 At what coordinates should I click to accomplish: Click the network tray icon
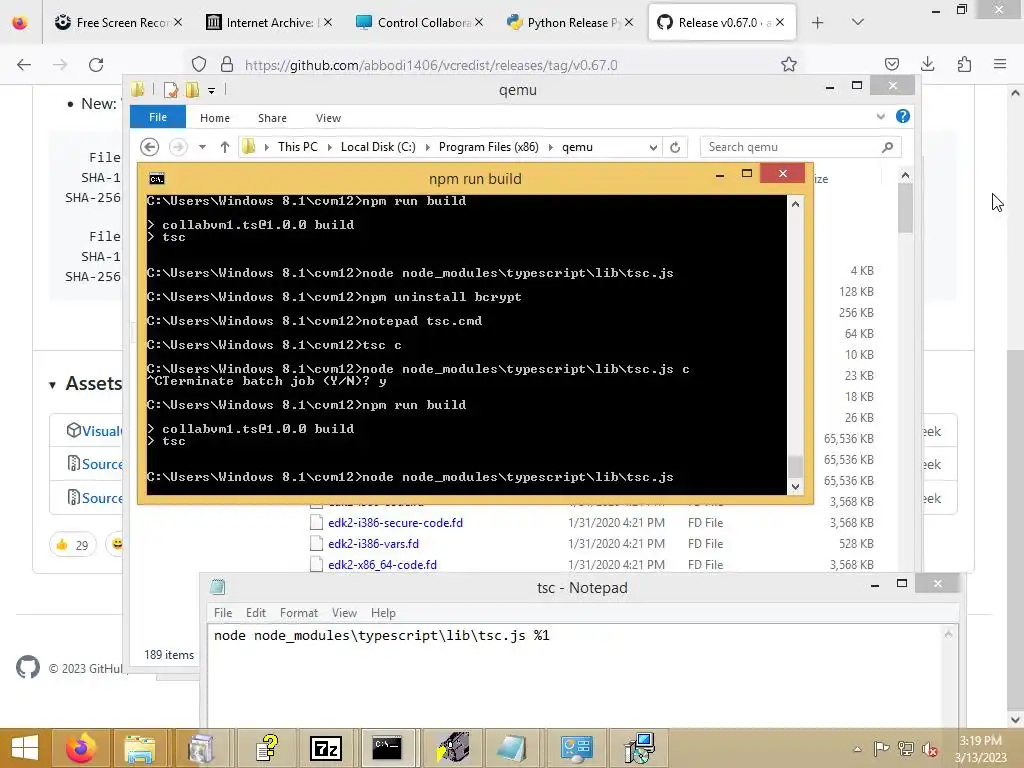coord(905,748)
